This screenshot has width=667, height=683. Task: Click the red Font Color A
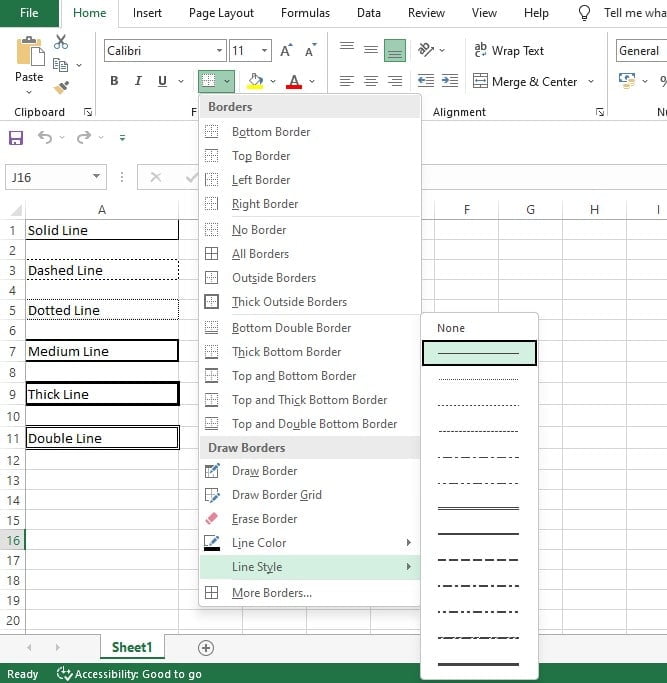coord(294,81)
